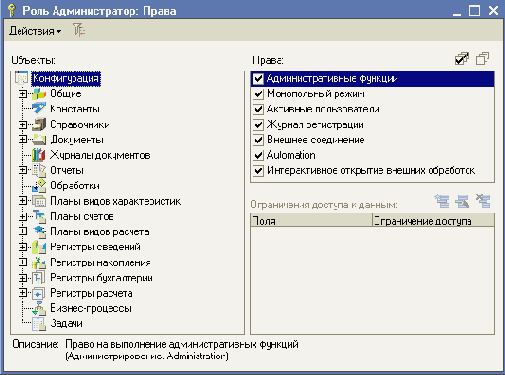Viewport: 505px width, 375px height.
Task: Click the add access restriction icon
Action: (x=442, y=201)
